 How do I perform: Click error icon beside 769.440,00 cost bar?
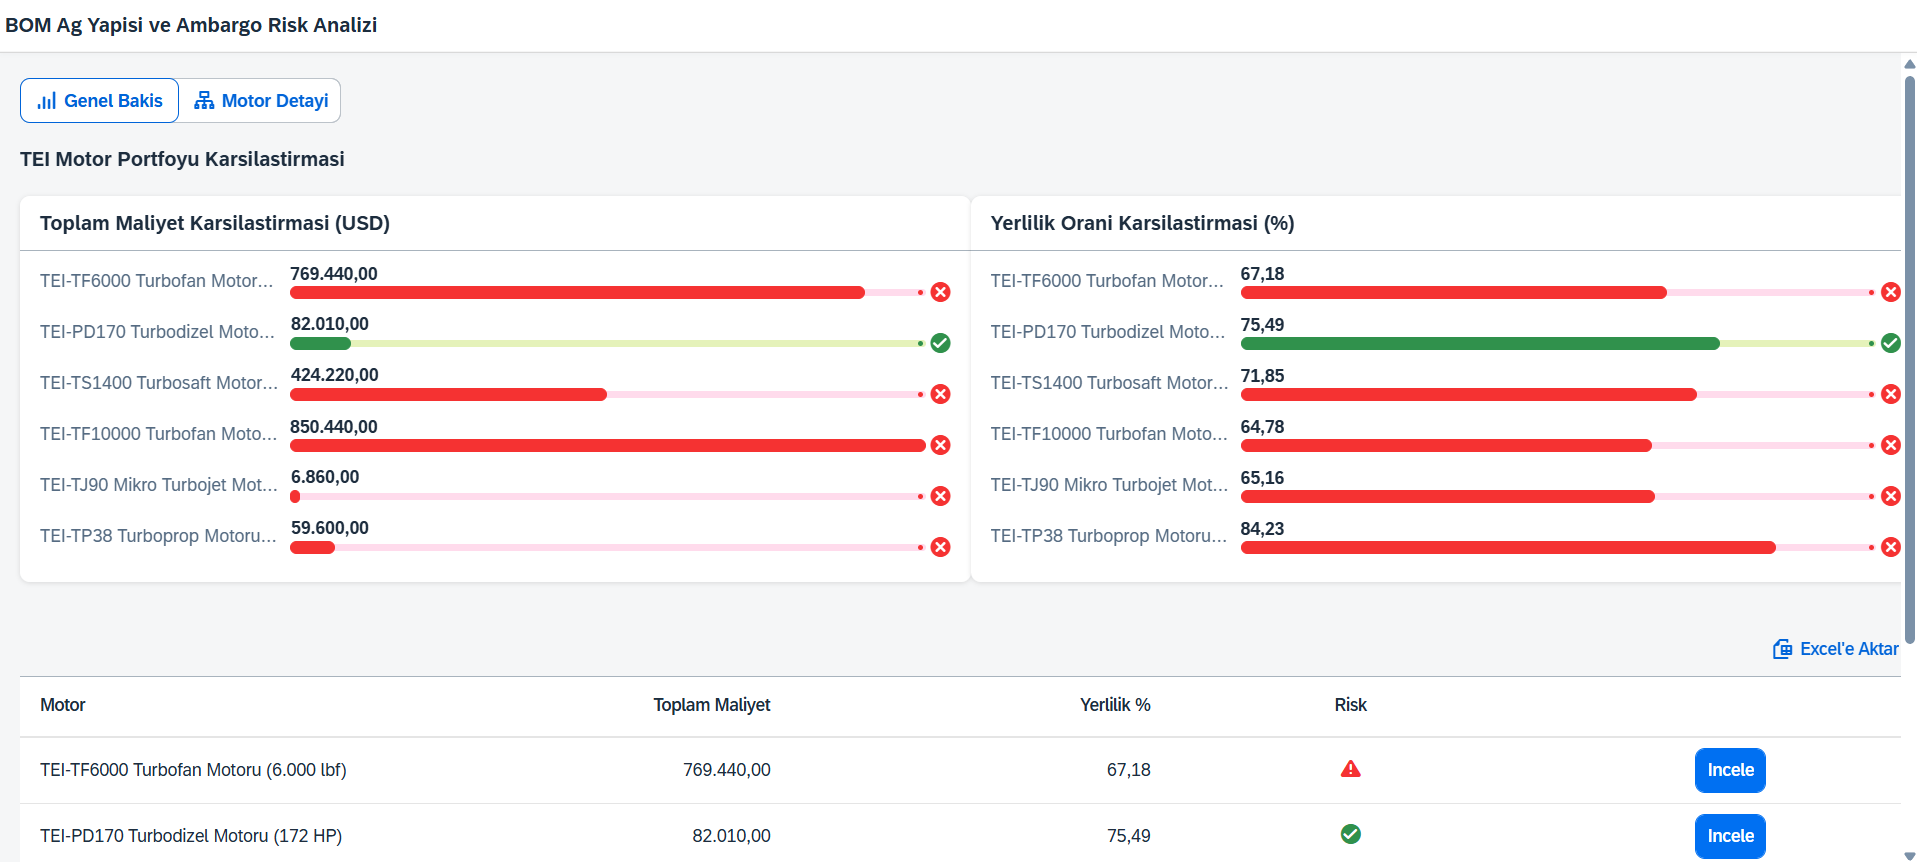(x=940, y=292)
